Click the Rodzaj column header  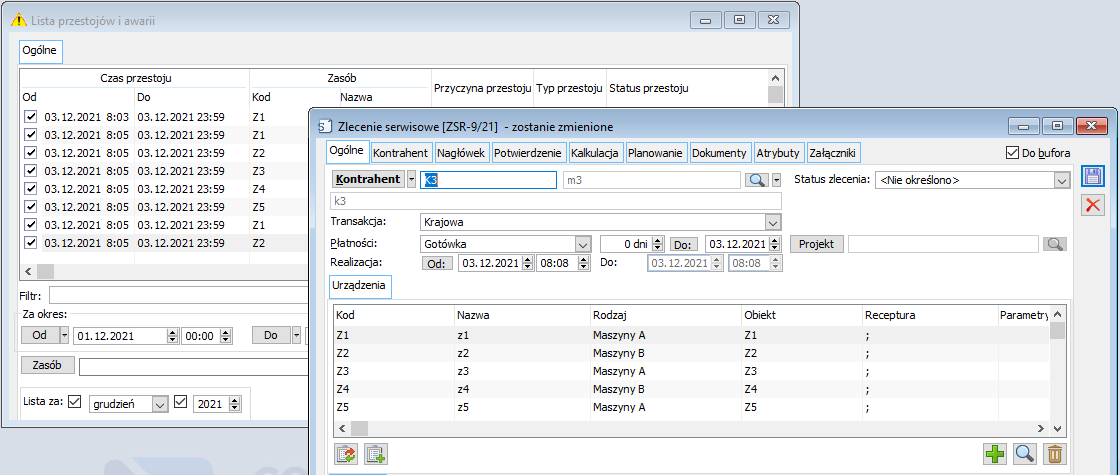click(665, 315)
